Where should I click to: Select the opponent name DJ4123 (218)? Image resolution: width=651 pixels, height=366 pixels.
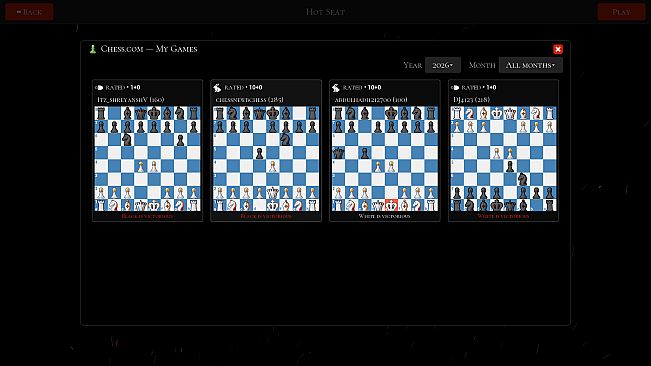click(471, 100)
